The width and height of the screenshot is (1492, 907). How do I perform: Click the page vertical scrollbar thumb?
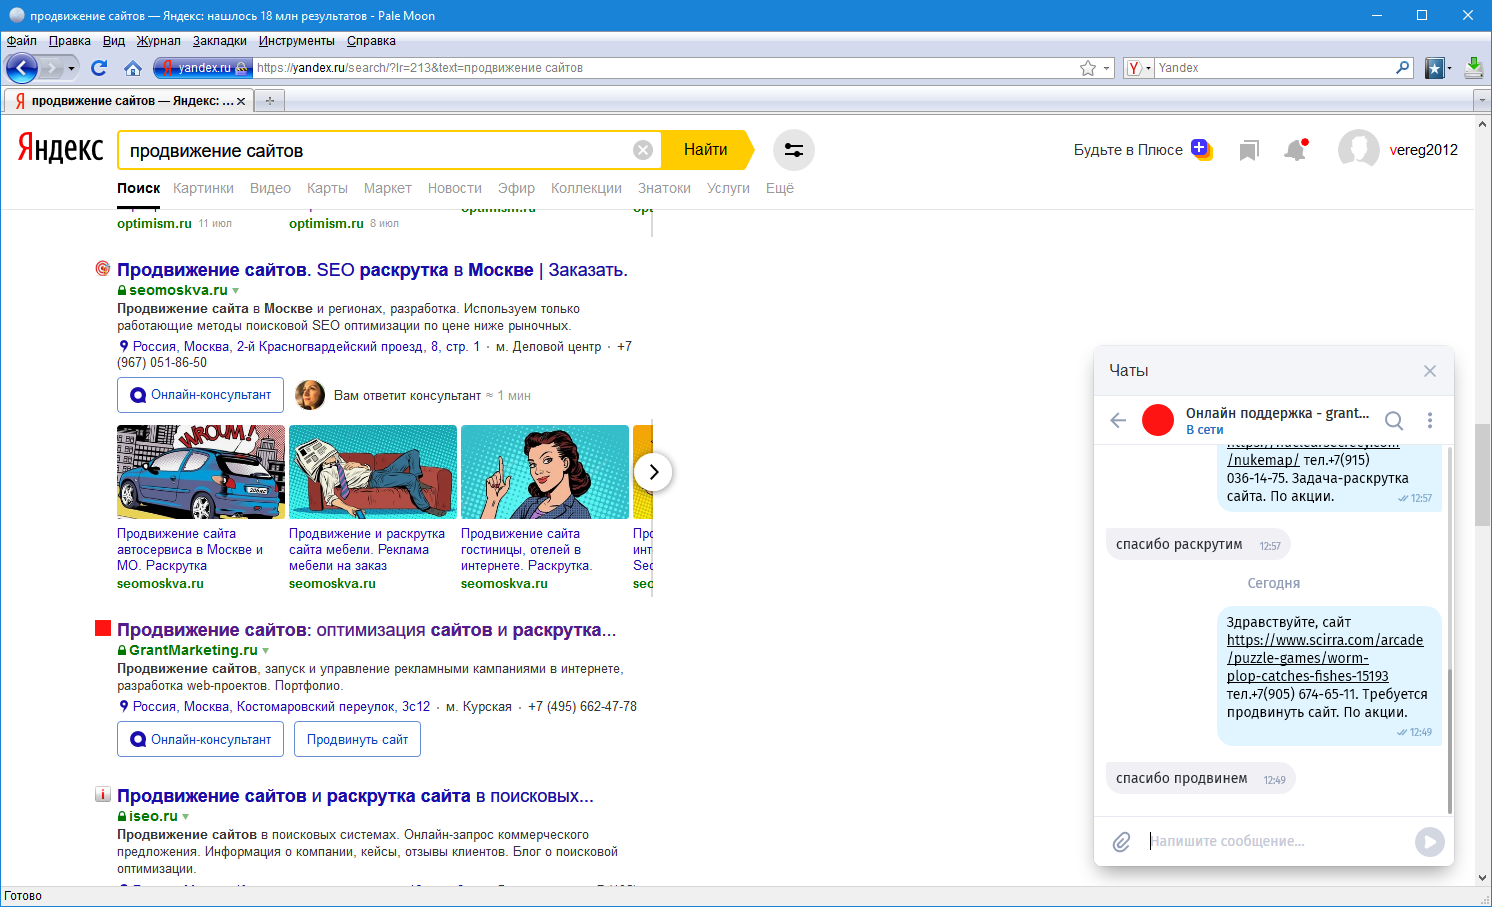pyautogui.click(x=1482, y=474)
